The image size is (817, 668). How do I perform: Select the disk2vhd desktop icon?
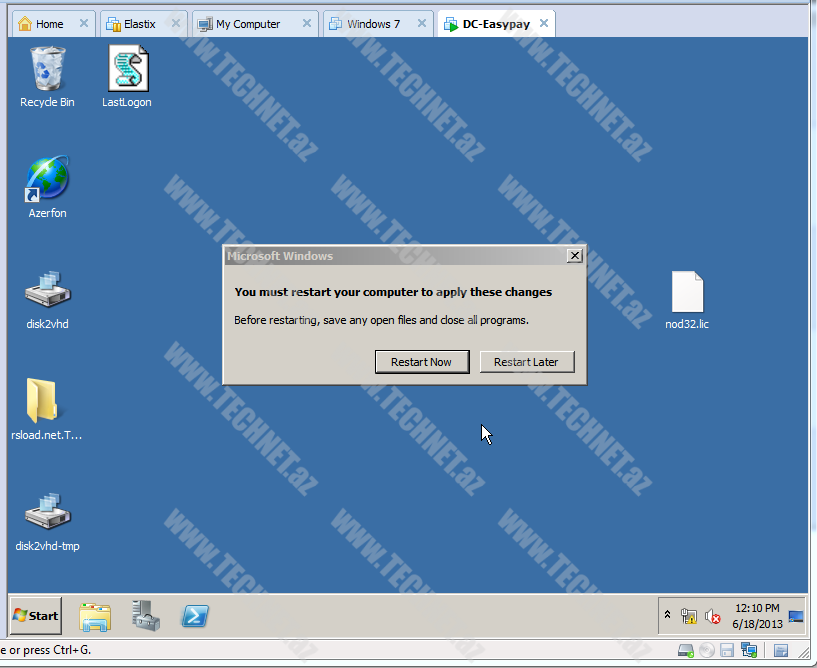pyautogui.click(x=47, y=292)
